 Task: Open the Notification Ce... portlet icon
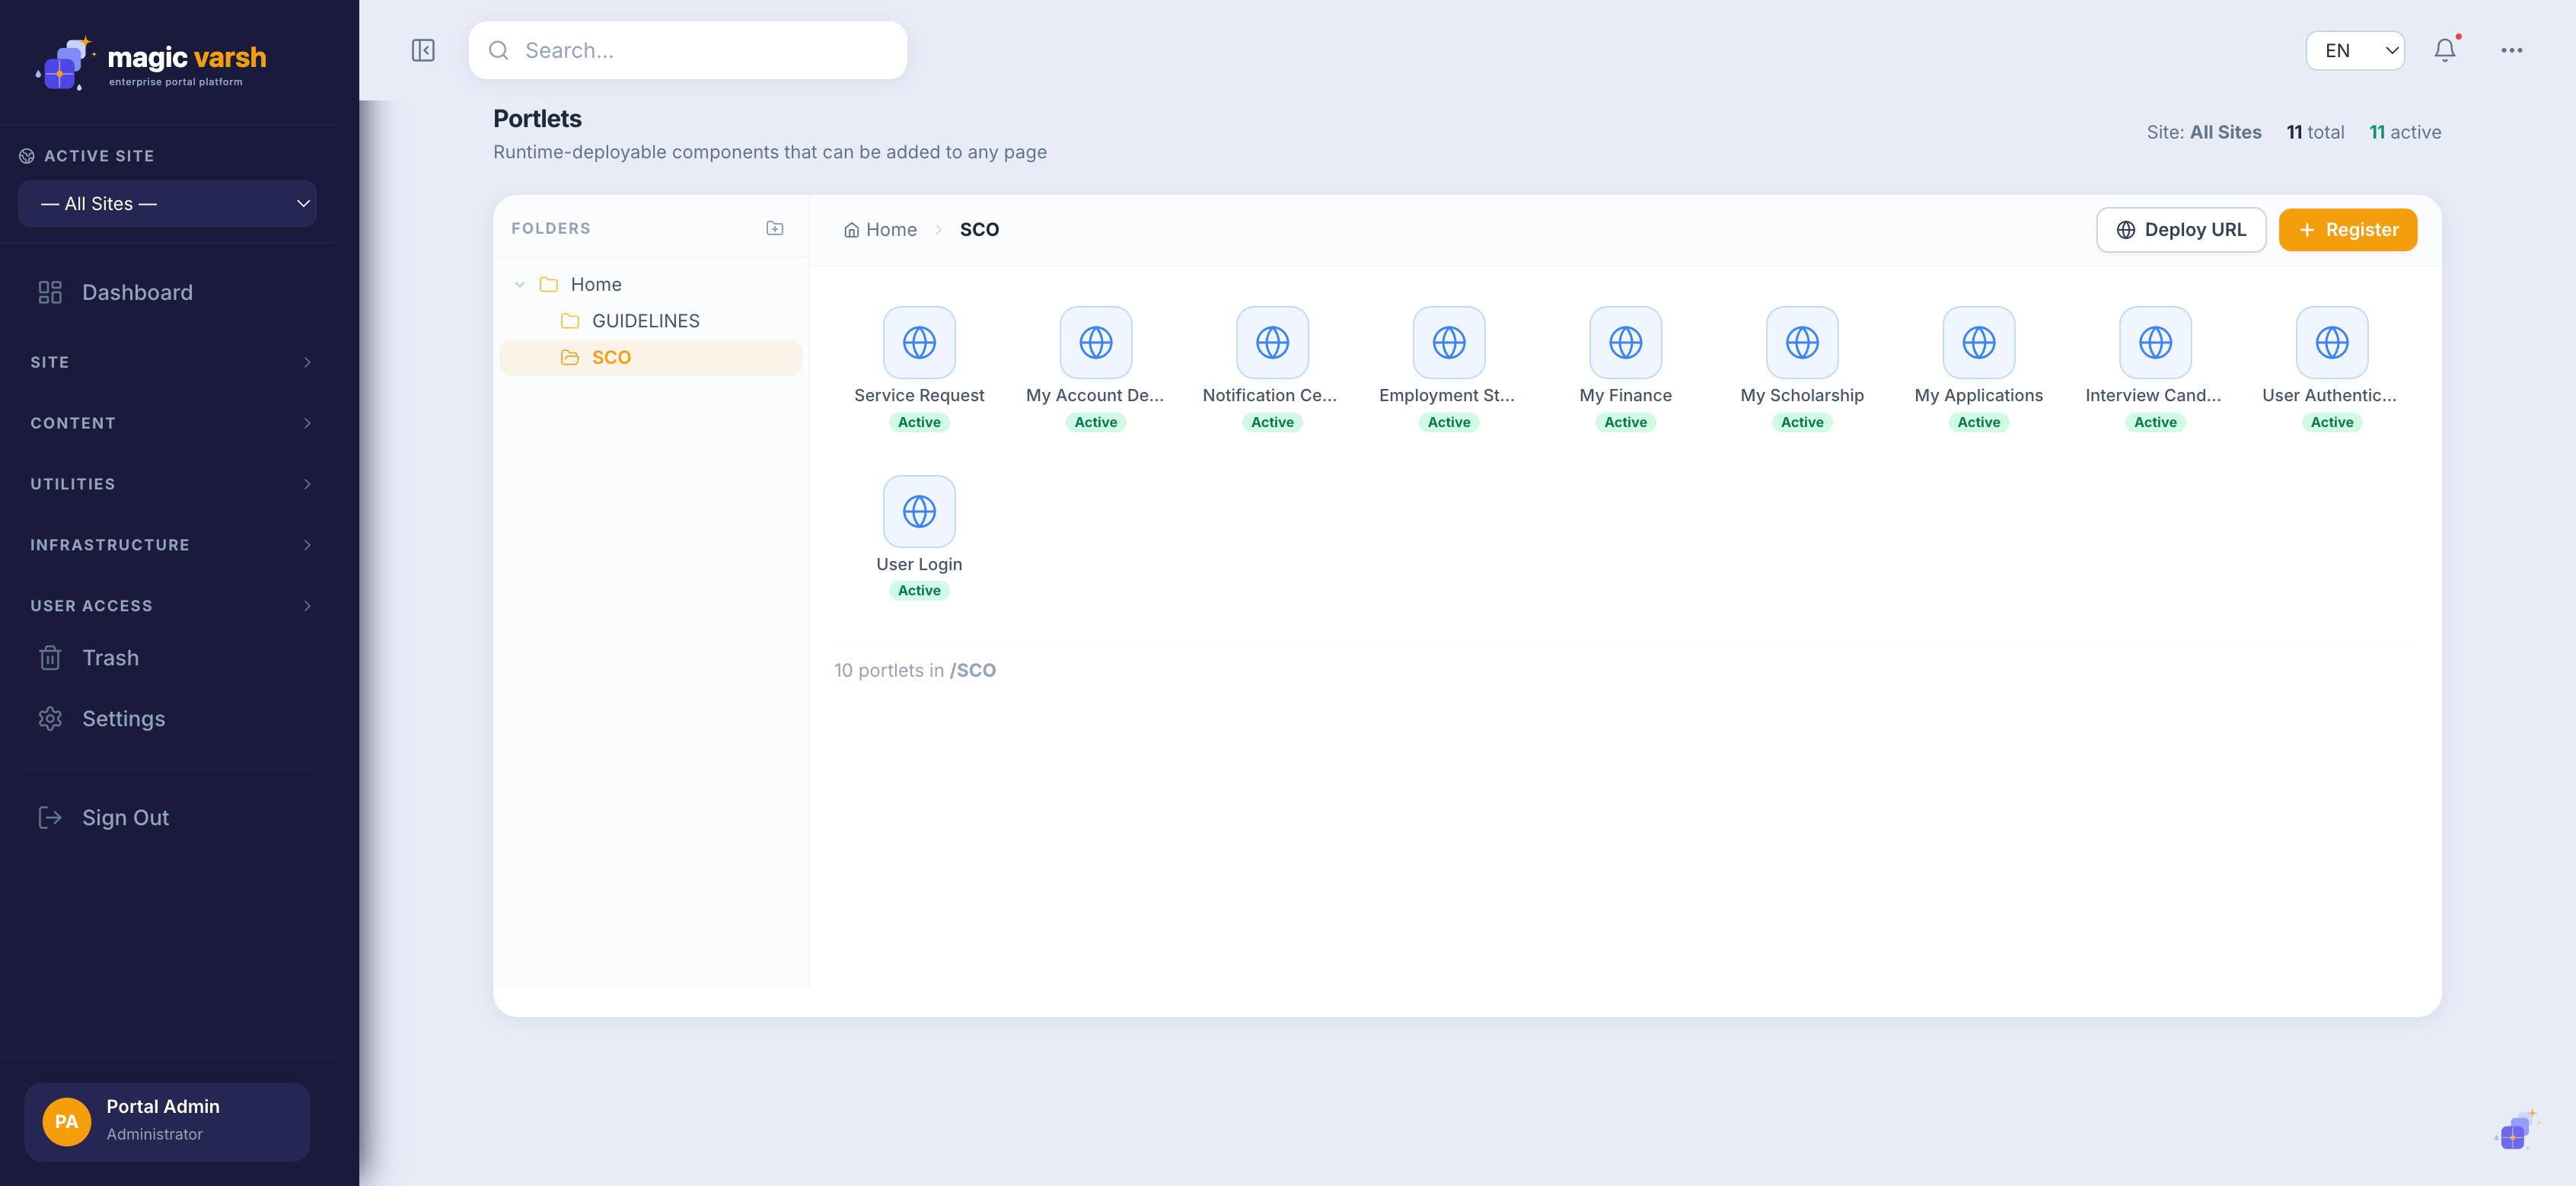(1272, 342)
